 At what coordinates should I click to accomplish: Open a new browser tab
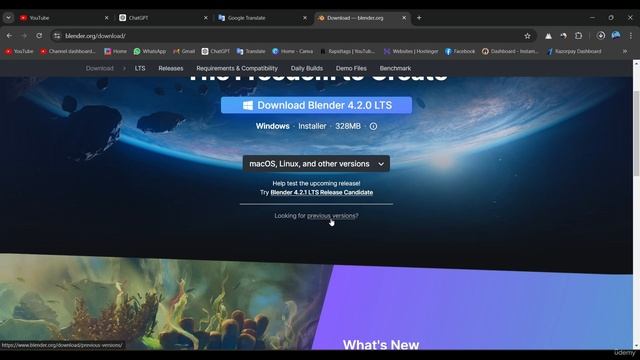pyautogui.click(x=419, y=18)
